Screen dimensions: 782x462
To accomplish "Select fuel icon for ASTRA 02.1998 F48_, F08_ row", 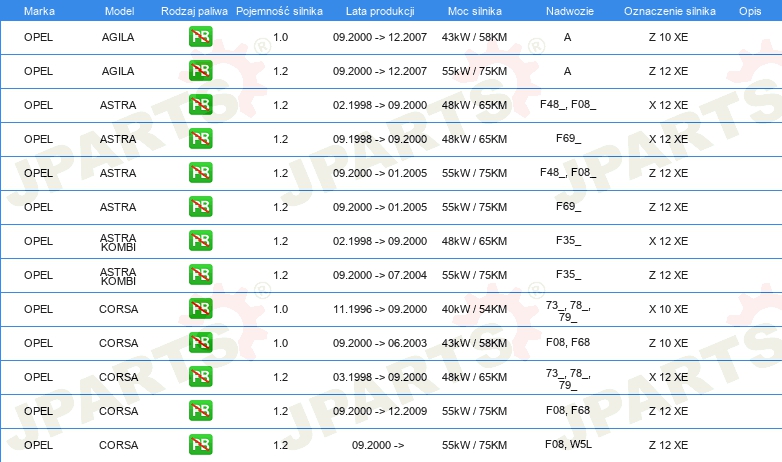I will pyautogui.click(x=200, y=105).
